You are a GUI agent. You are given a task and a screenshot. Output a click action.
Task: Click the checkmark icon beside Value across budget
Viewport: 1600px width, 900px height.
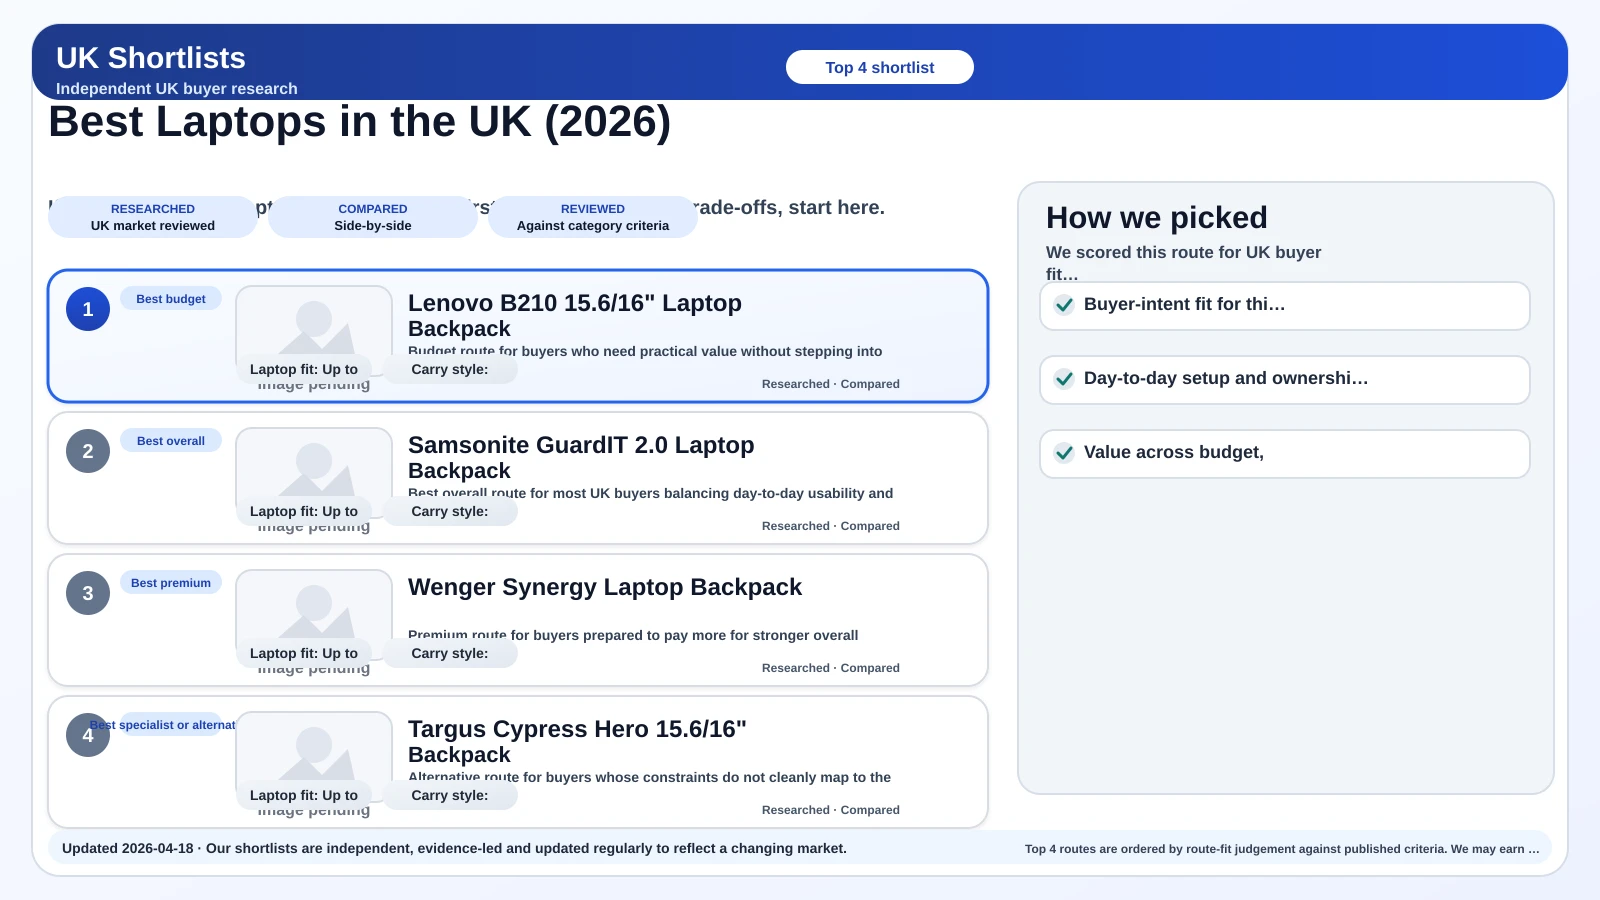(1064, 453)
